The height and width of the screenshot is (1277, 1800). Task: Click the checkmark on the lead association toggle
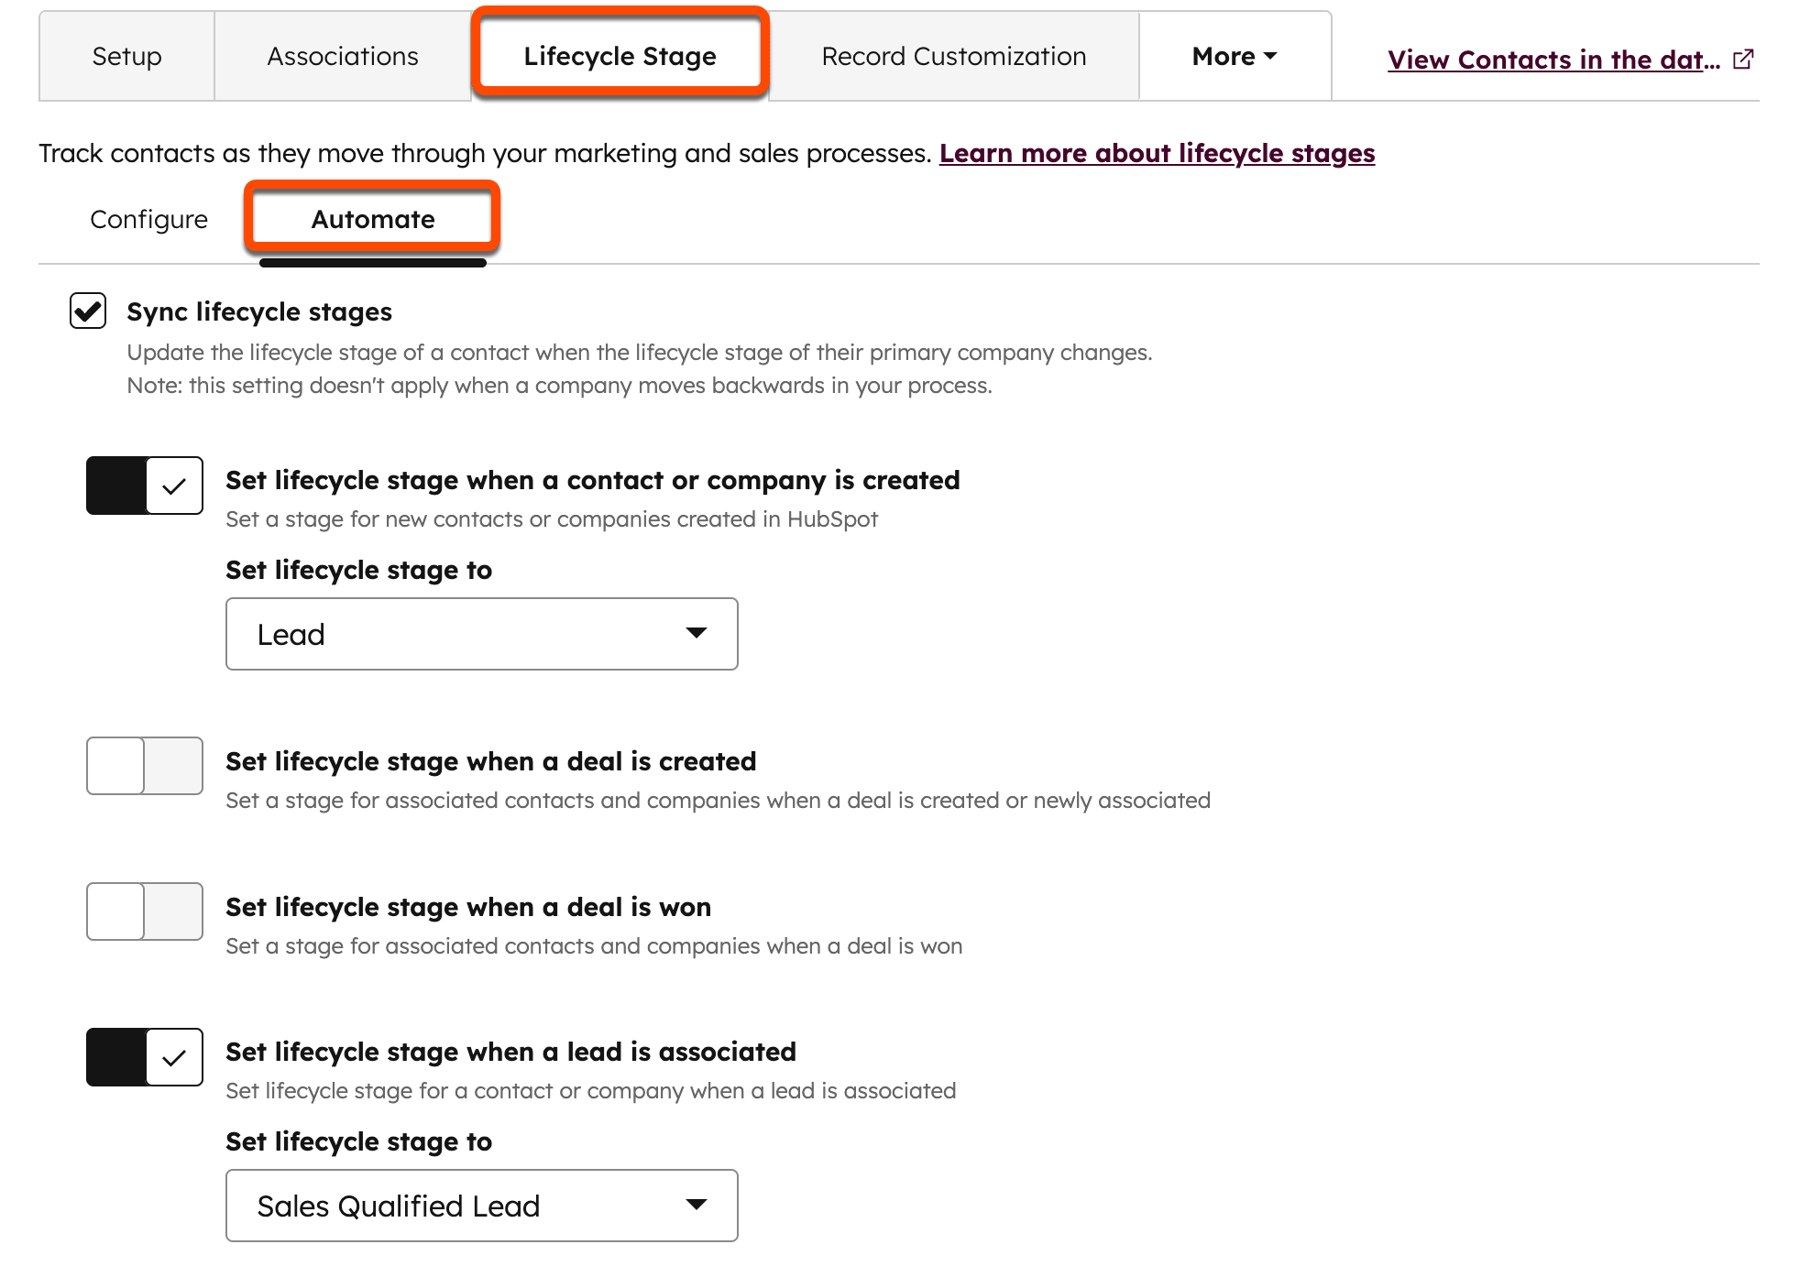173,1057
